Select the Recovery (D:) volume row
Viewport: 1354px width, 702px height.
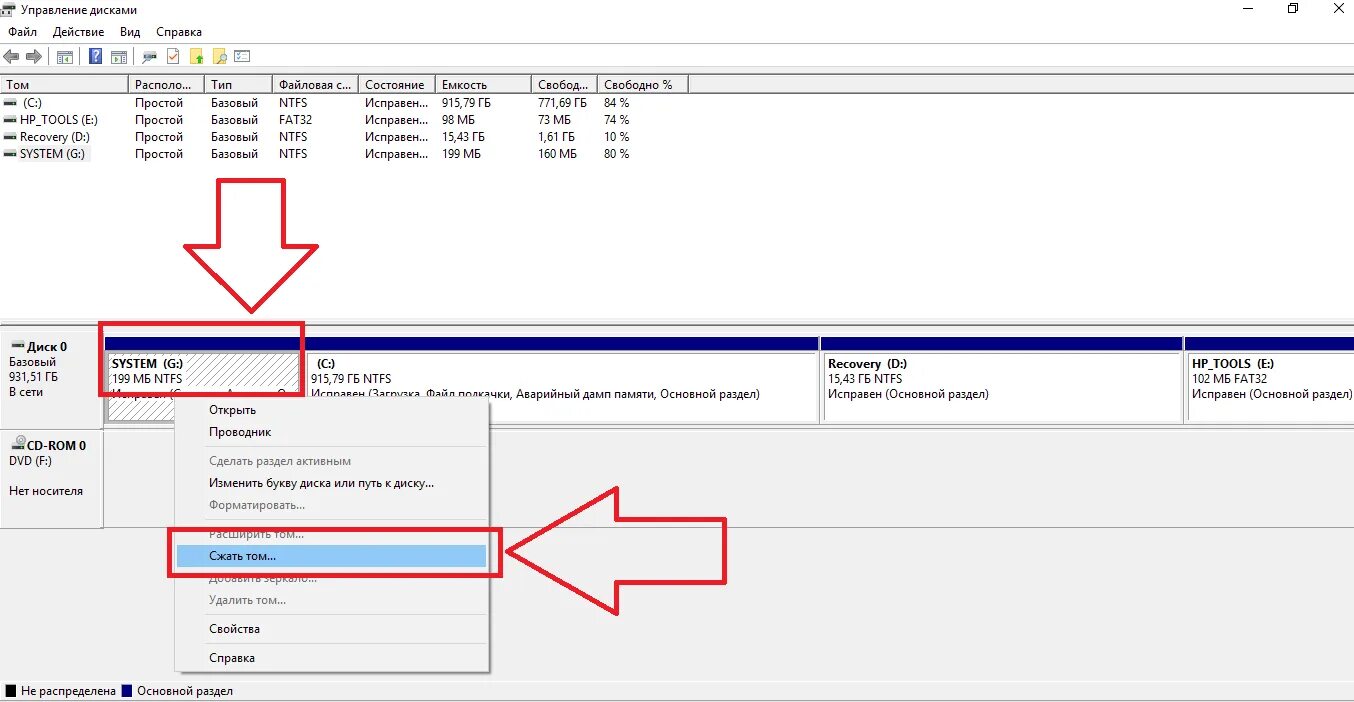pos(345,137)
